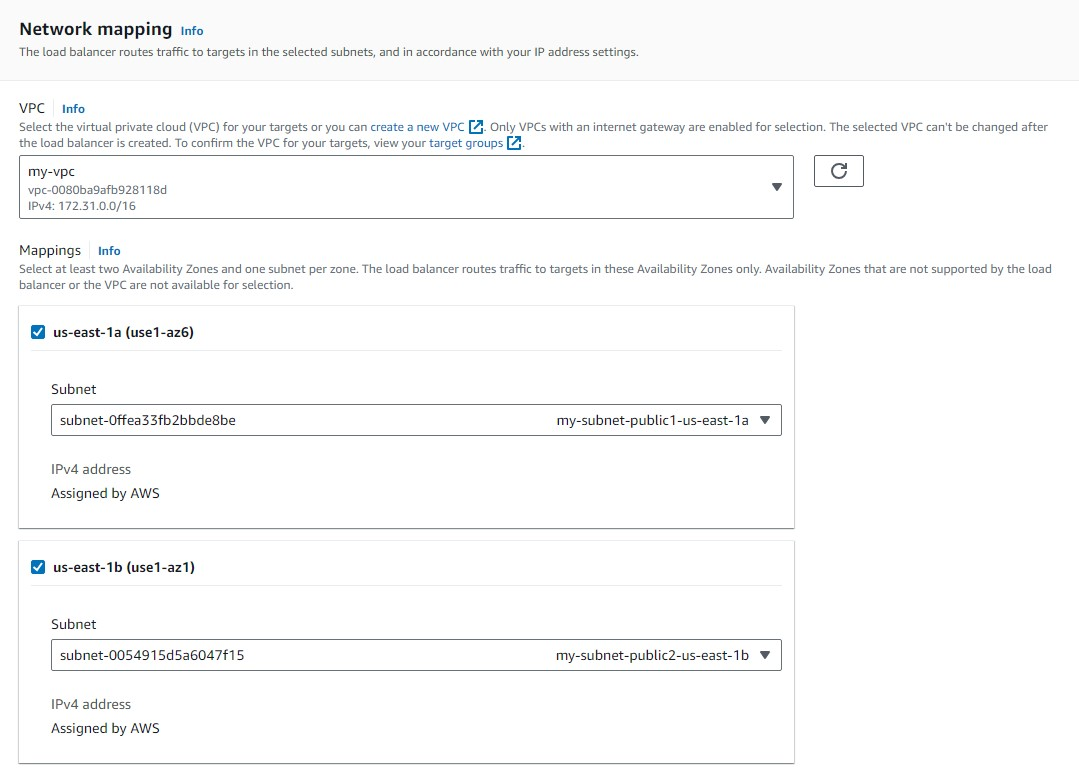Image resolution: width=1079 pixels, height=772 pixels.
Task: Click the dropdown arrow on the VPC selector
Action: pos(778,187)
